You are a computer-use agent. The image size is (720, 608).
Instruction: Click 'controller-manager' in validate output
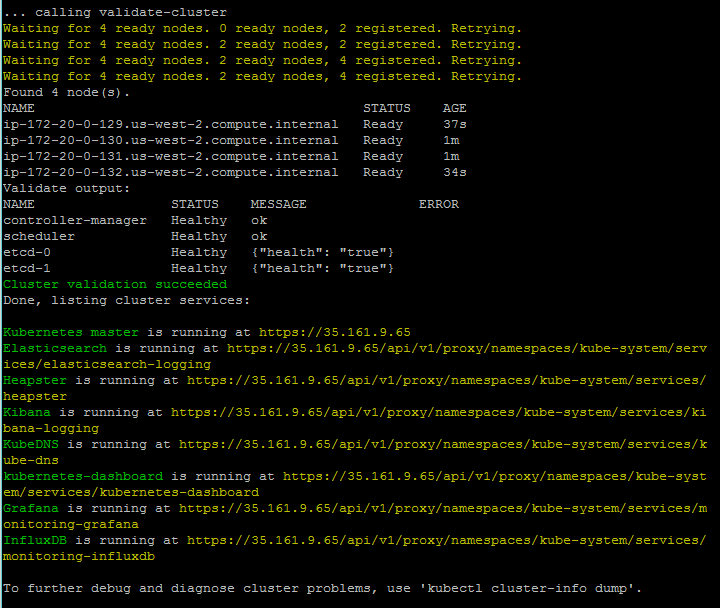[x=75, y=220]
